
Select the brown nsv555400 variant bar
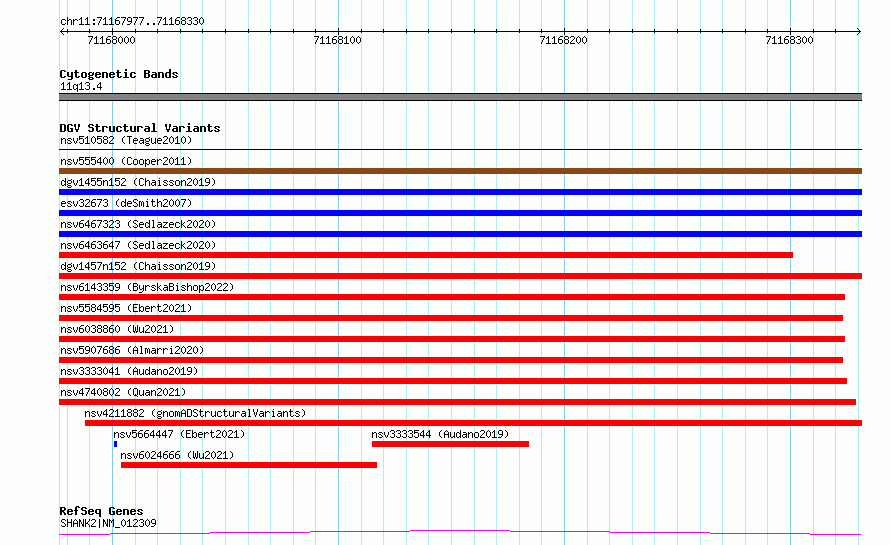pos(460,171)
